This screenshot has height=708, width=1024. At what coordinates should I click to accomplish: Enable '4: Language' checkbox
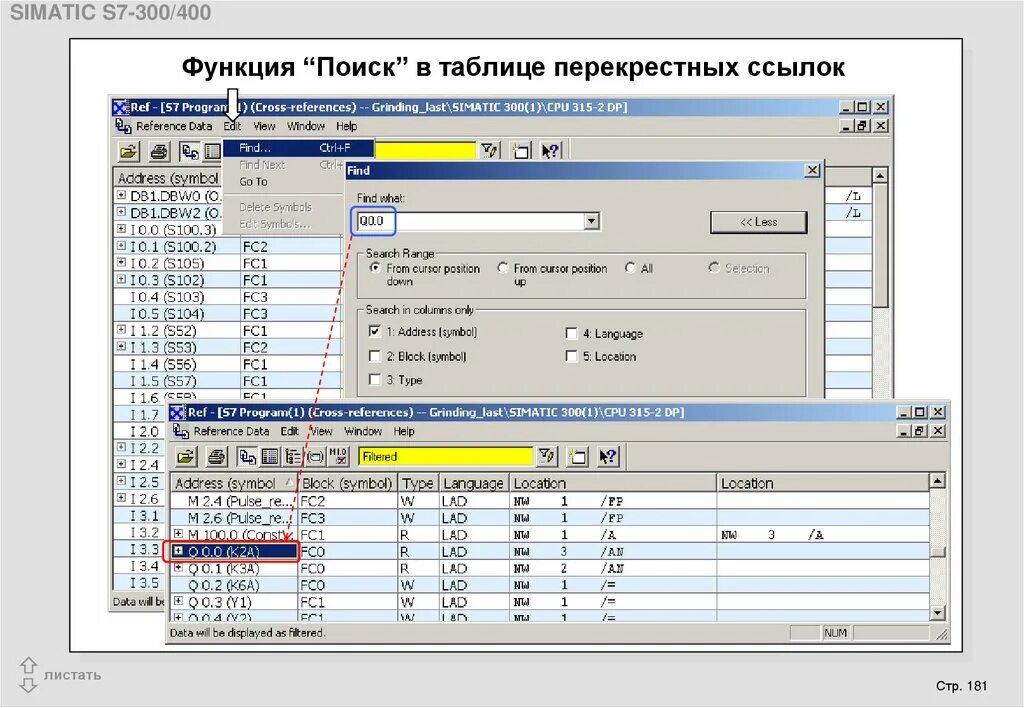click(571, 333)
